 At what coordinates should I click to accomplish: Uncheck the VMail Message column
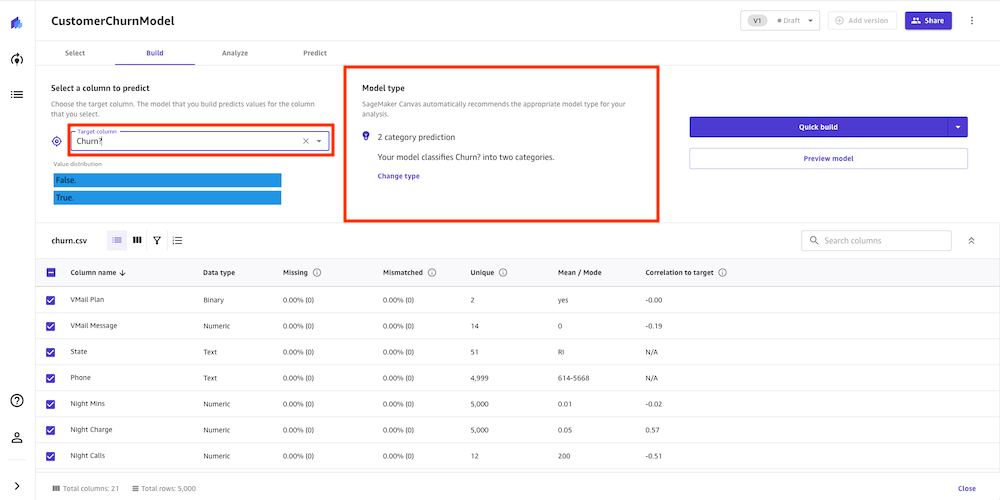tap(51, 326)
